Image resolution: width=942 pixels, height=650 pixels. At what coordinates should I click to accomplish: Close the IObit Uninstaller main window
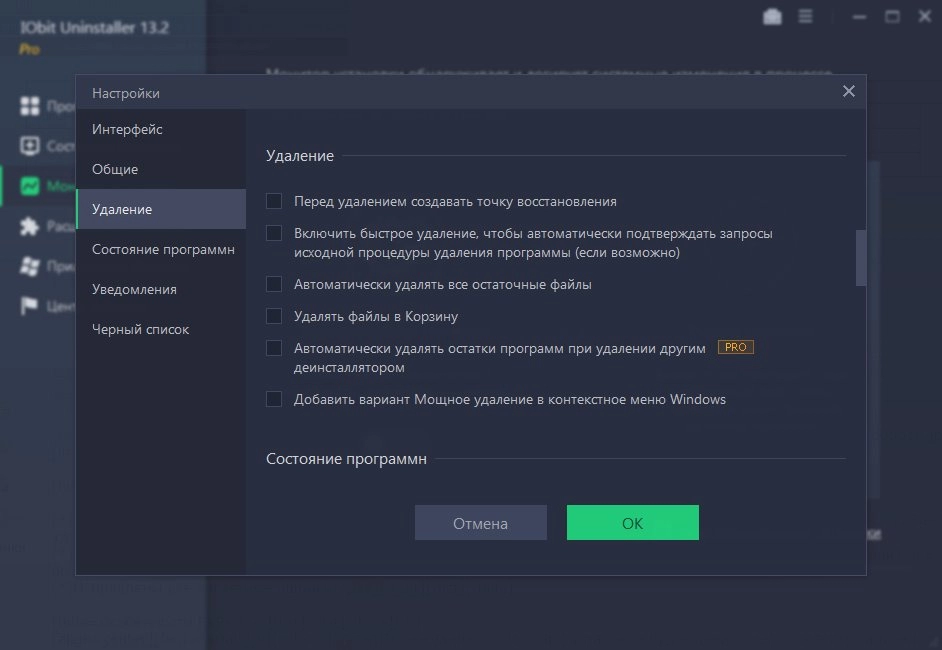click(925, 17)
